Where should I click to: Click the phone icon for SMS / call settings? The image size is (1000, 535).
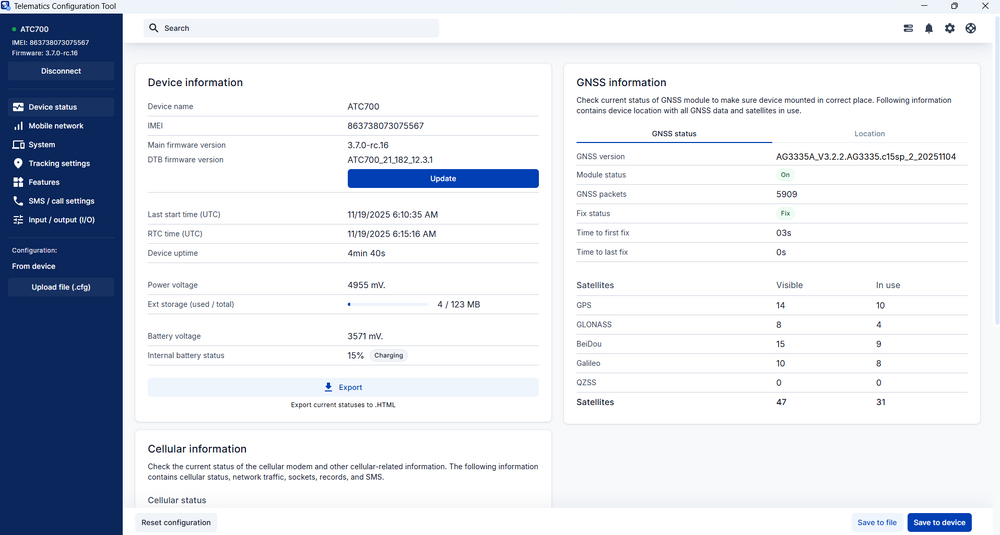(x=18, y=201)
